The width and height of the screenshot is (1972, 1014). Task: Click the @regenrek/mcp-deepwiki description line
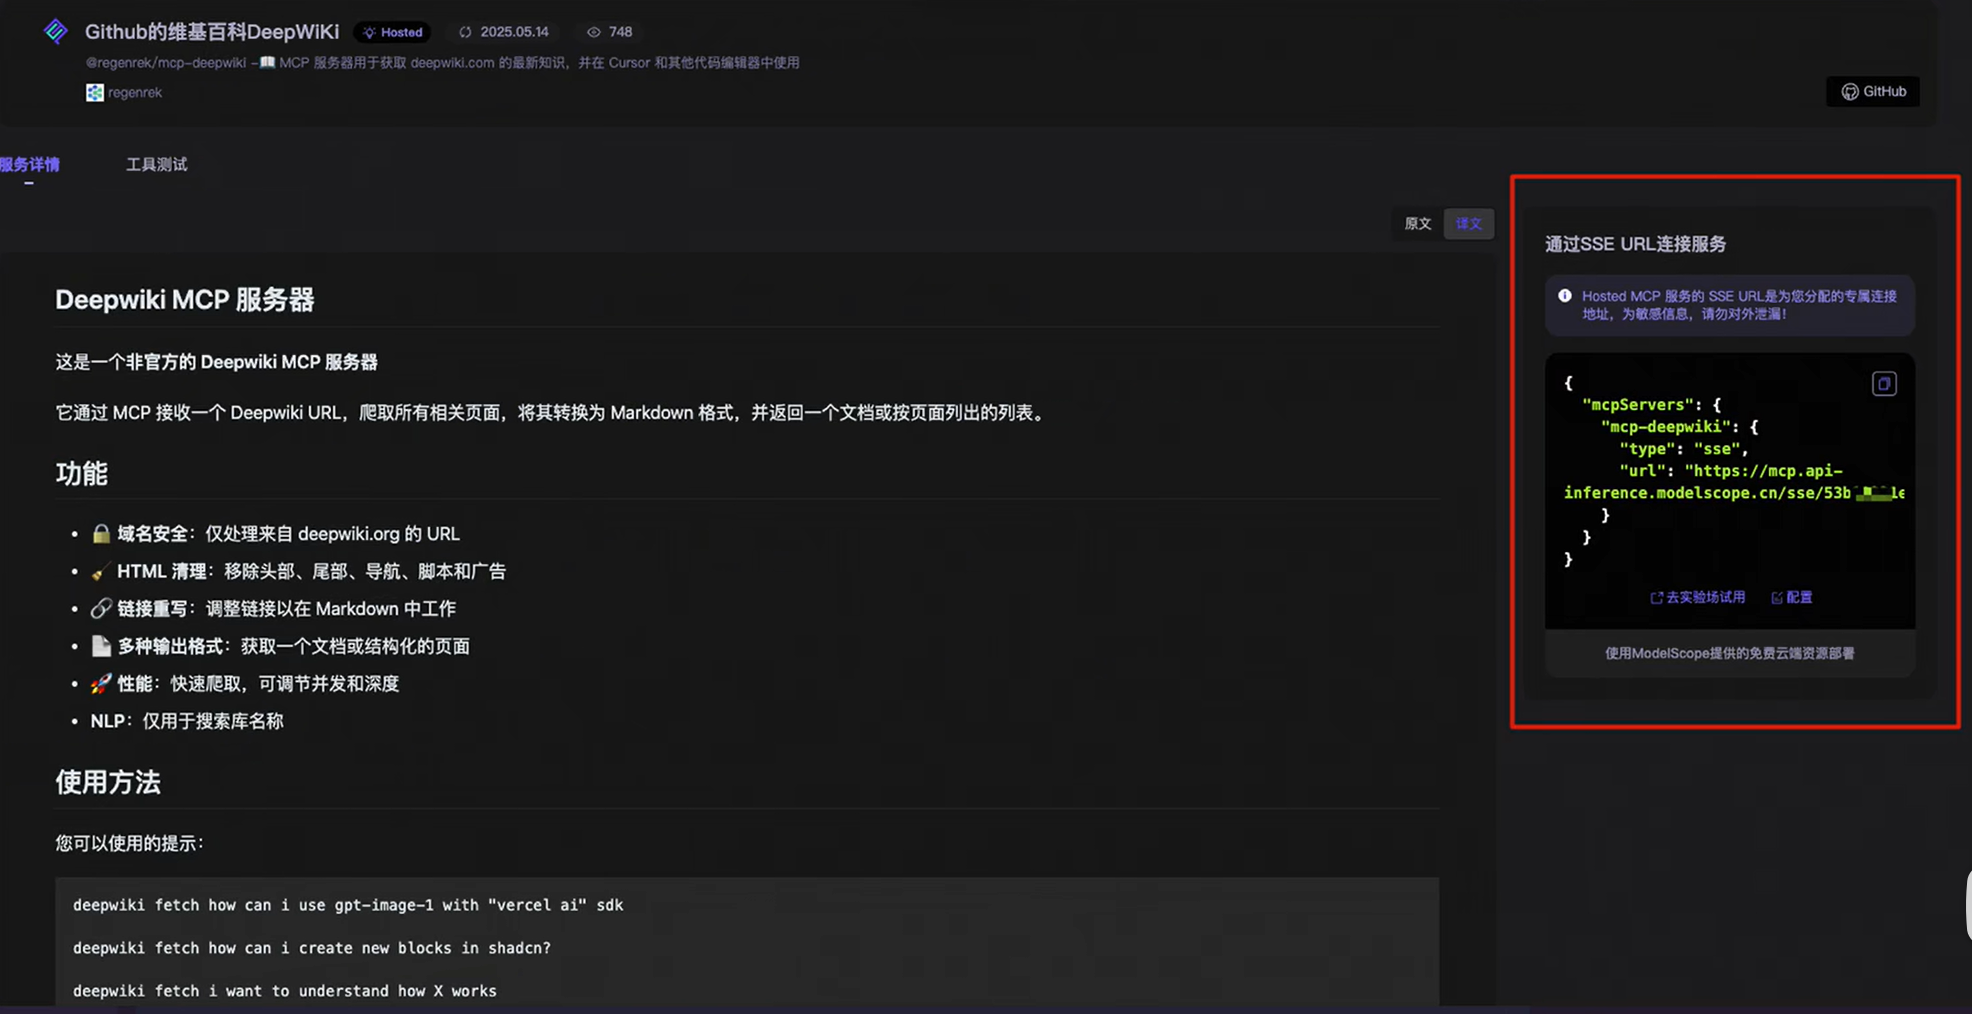[443, 62]
